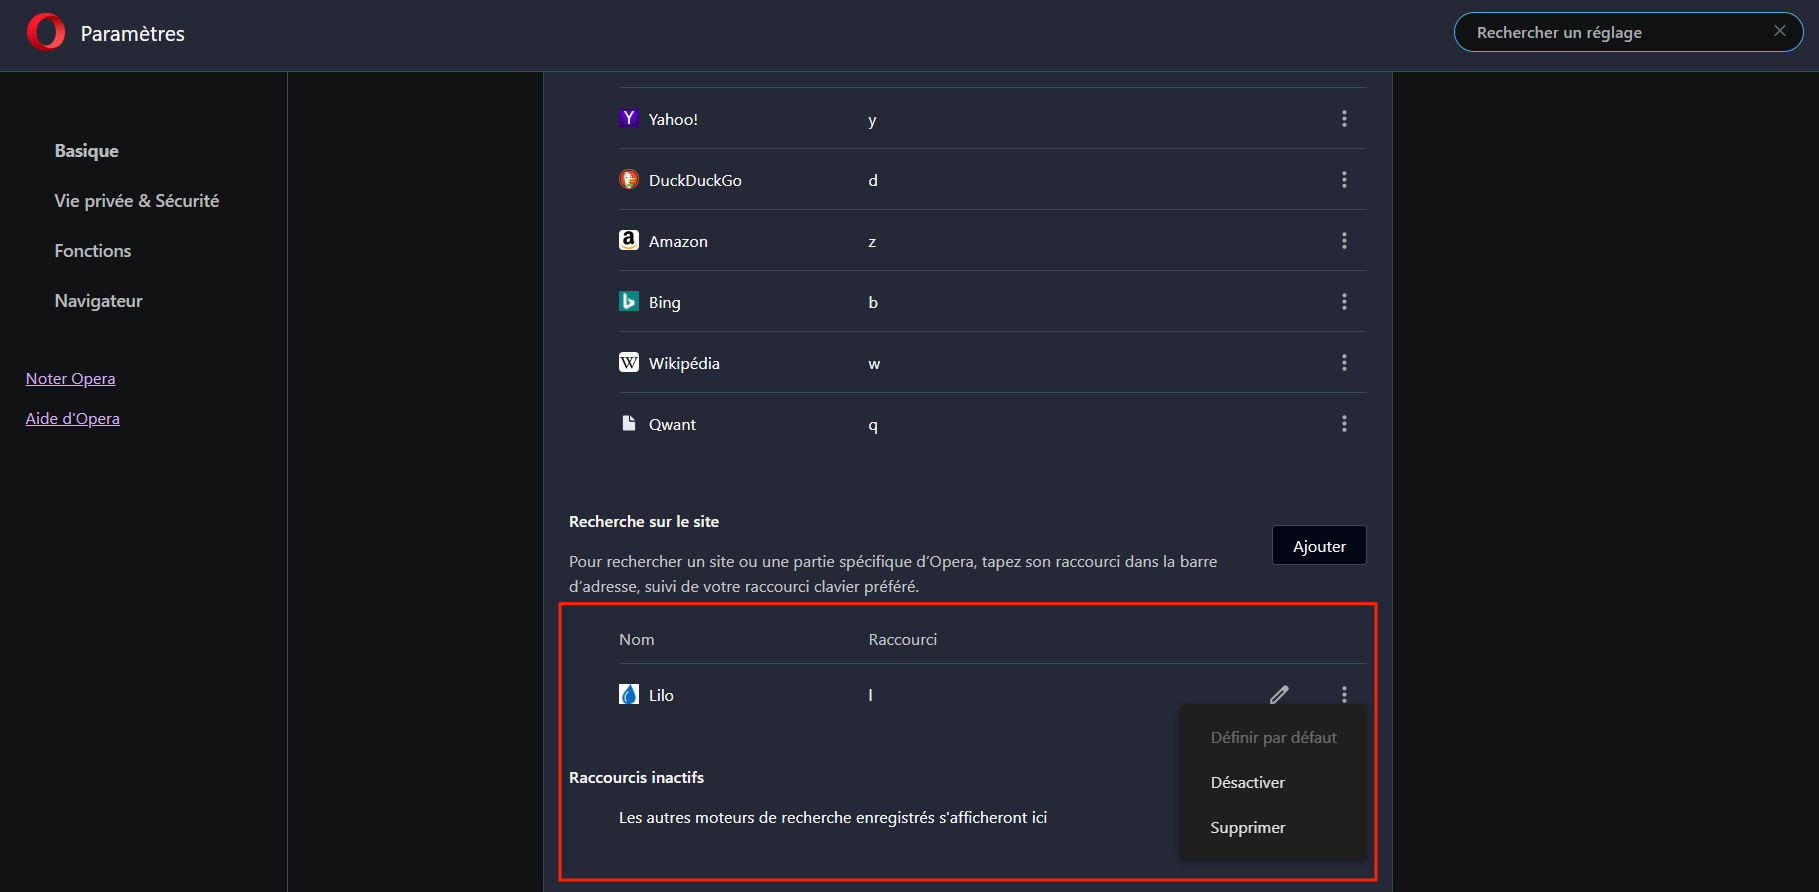Click the Amazon favicon
1819x892 pixels.
(x=629, y=240)
